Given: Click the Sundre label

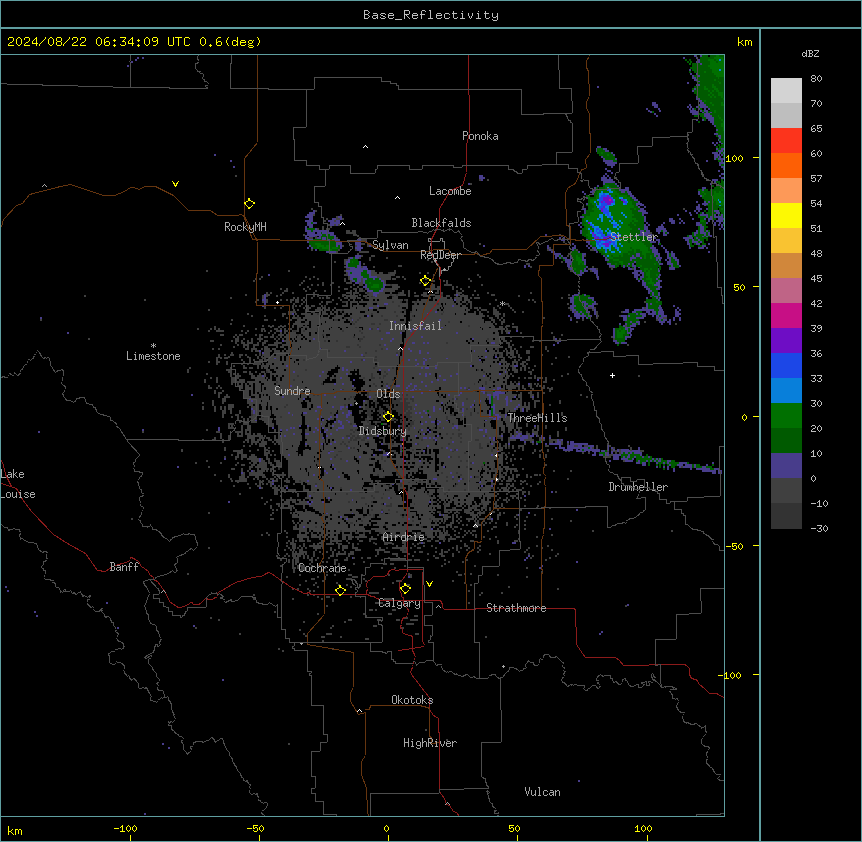Looking at the screenshot, I should click(x=292, y=391).
